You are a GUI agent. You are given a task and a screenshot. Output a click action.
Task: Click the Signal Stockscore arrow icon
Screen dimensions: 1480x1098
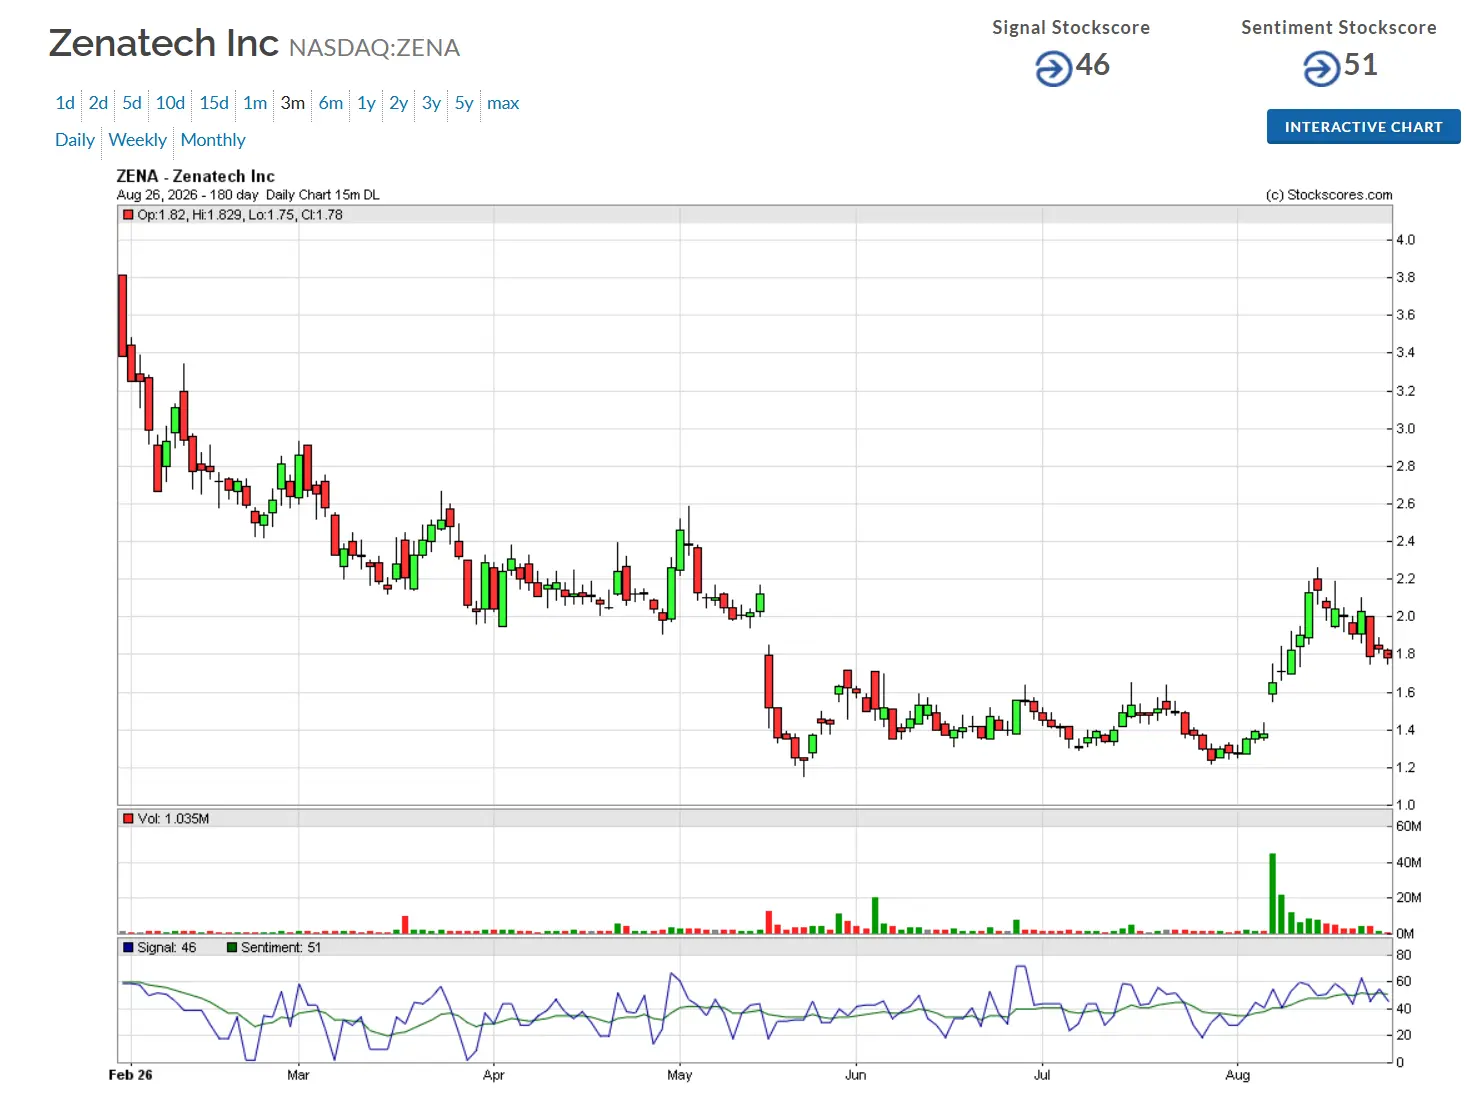(x=1053, y=69)
